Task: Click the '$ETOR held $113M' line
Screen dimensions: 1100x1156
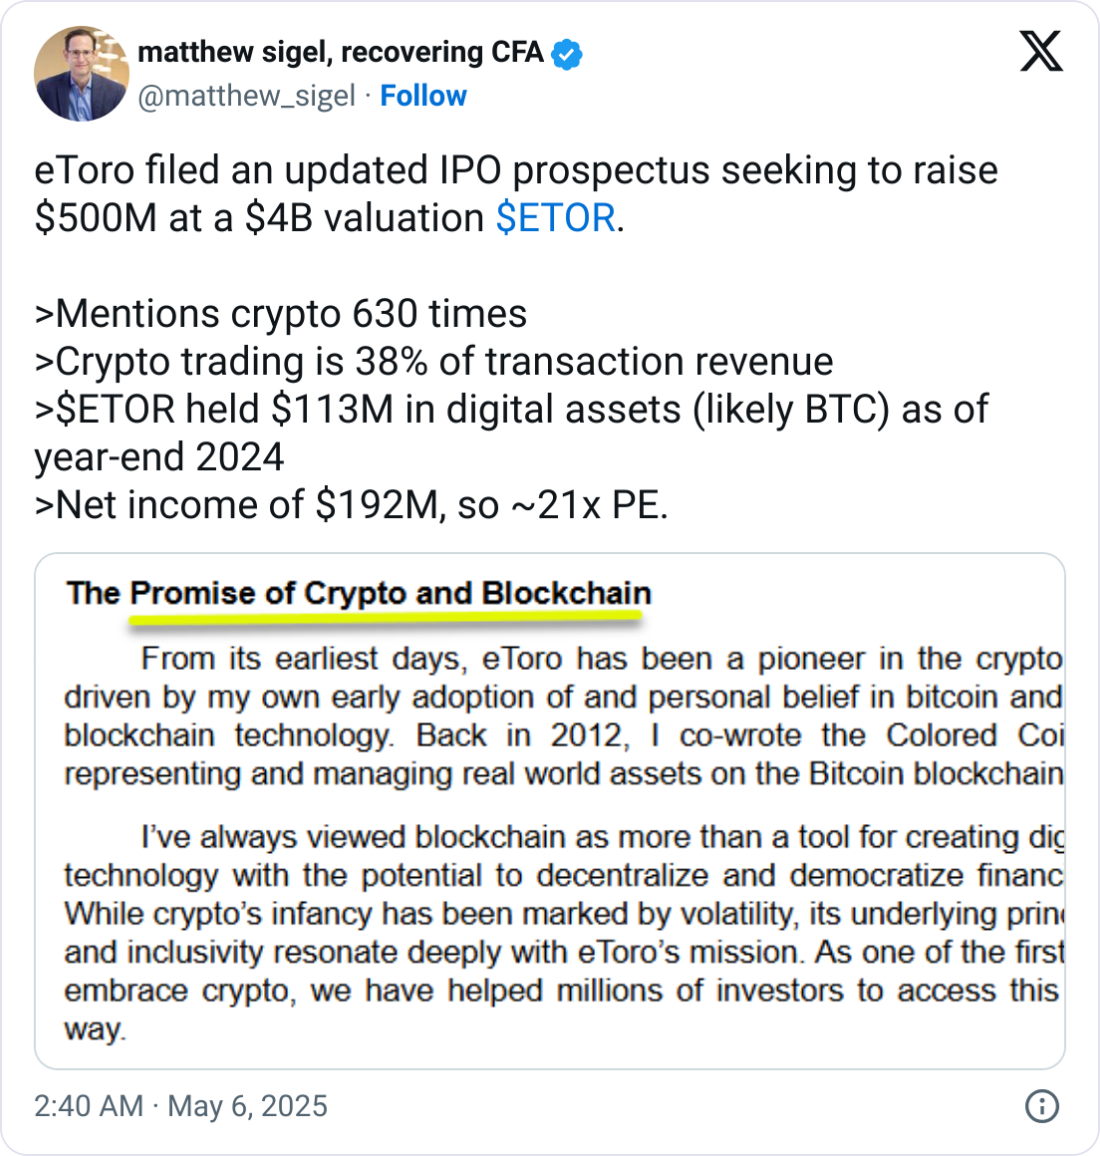Action: tap(511, 410)
